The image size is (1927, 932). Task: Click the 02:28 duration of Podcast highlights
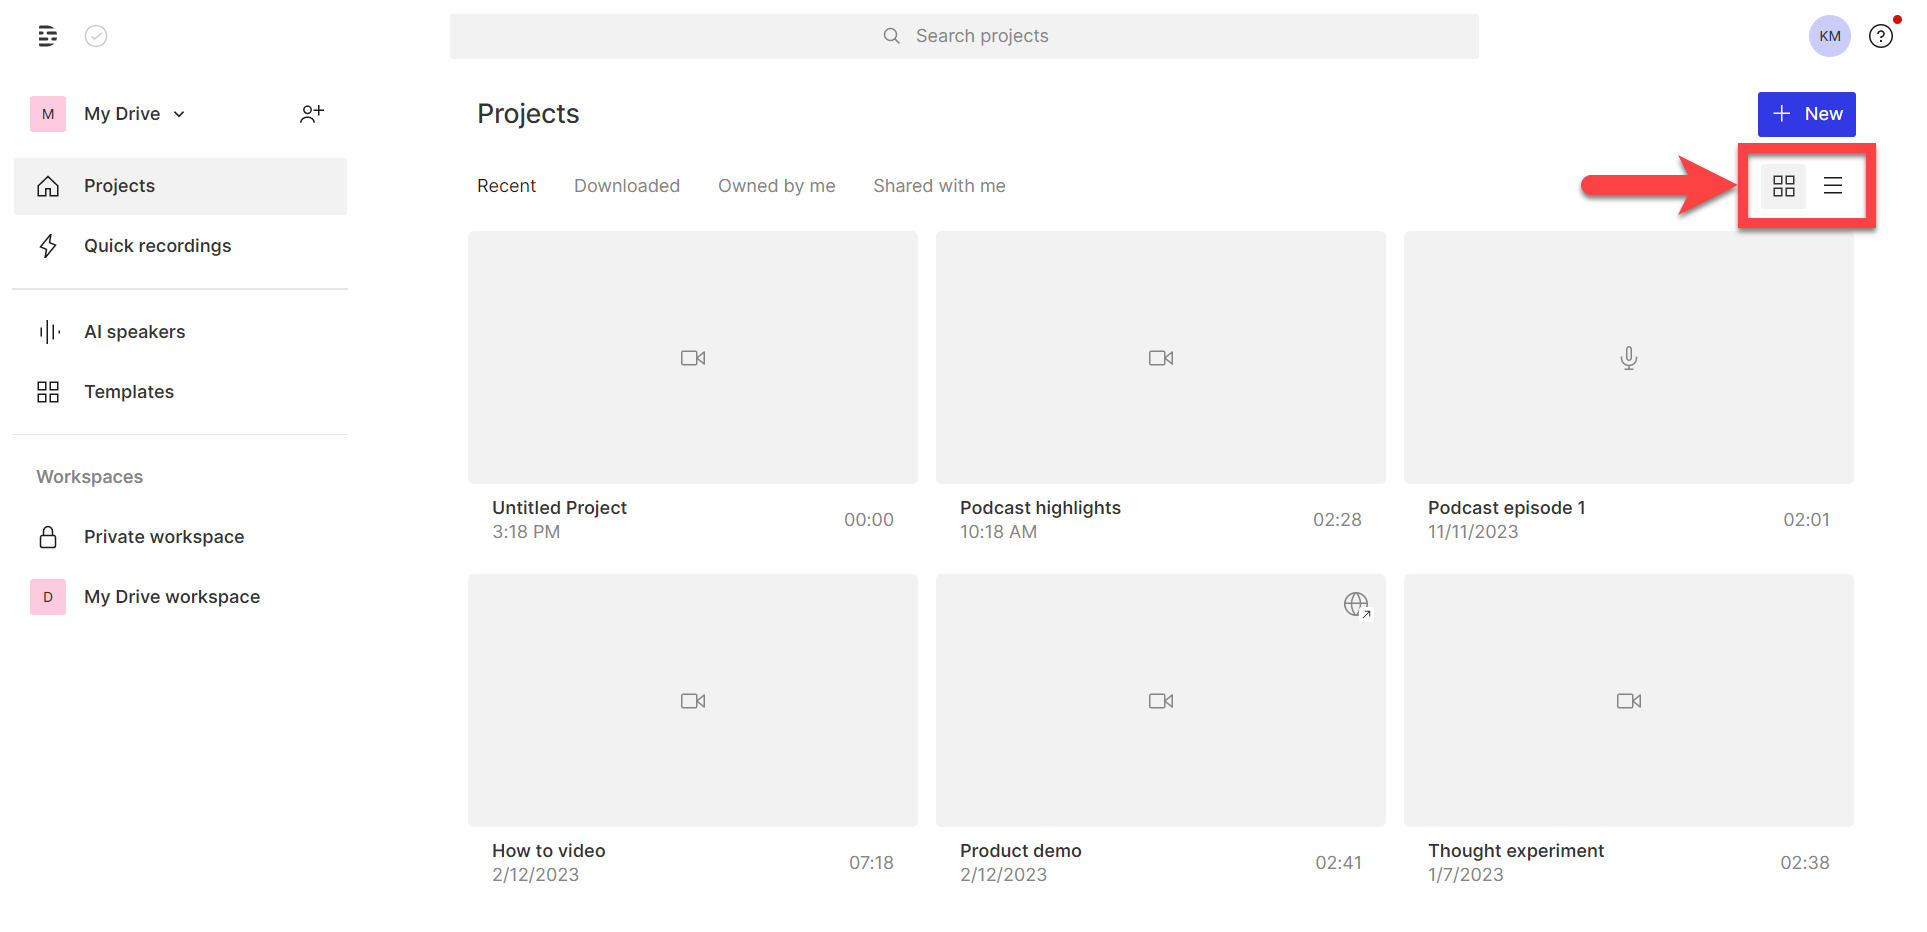[x=1337, y=520]
